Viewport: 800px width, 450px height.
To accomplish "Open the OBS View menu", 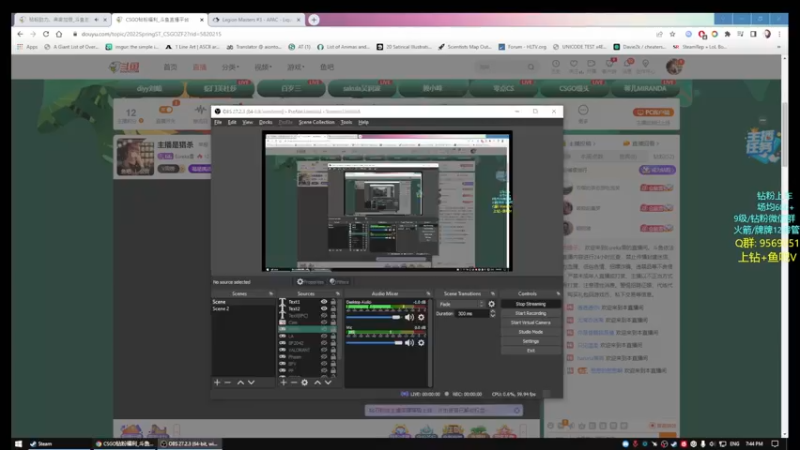I will [247, 122].
